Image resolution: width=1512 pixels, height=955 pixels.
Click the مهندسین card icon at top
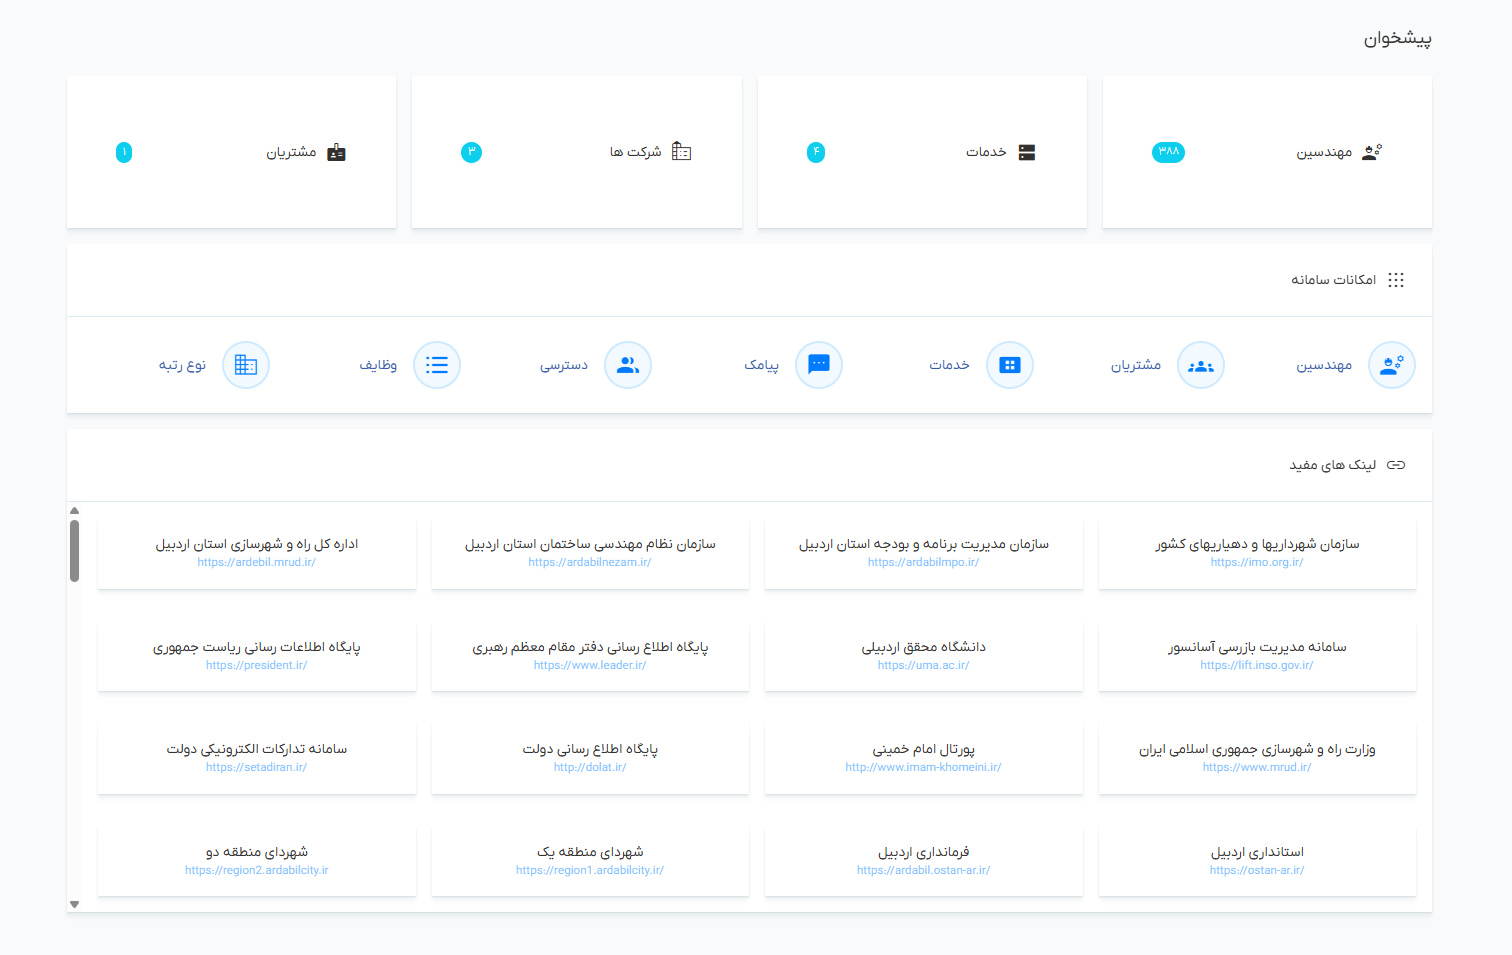(x=1372, y=152)
